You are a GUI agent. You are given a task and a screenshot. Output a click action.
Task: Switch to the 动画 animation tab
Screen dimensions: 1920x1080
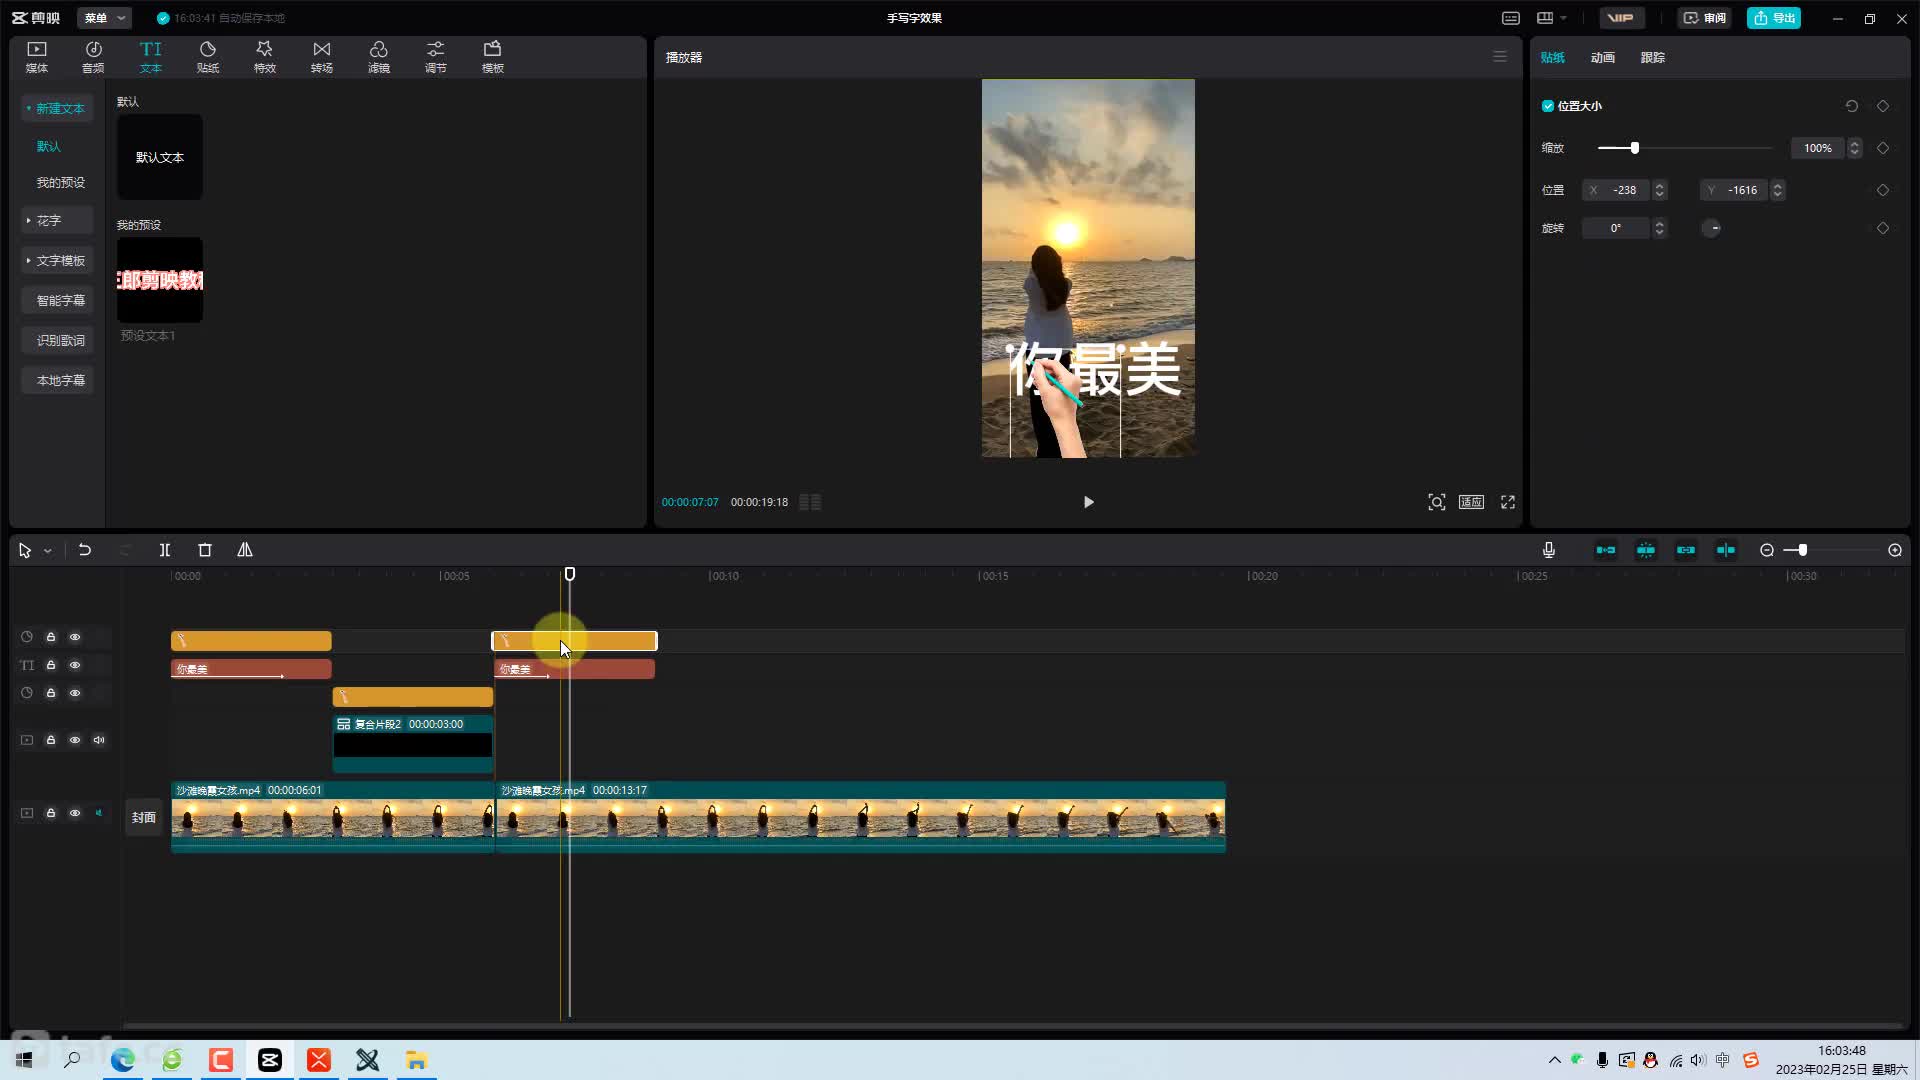tap(1603, 58)
